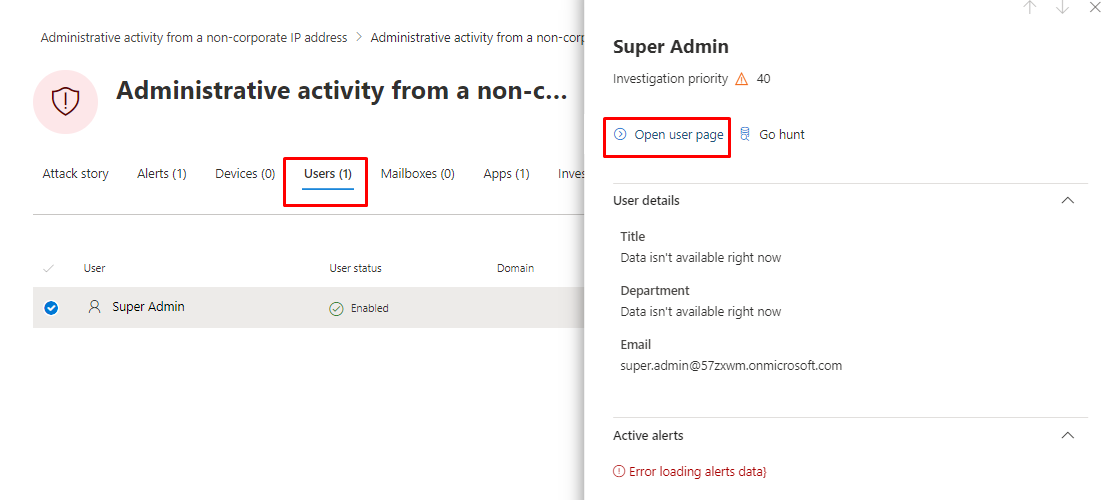Click the red shield incident icon
This screenshot has height=500, width=1113.
(x=65, y=101)
